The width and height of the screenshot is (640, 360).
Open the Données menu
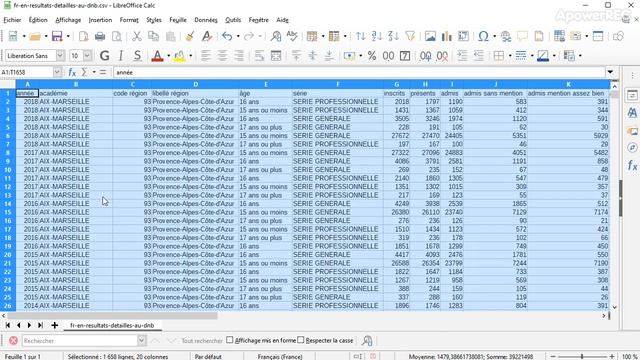(x=206, y=20)
